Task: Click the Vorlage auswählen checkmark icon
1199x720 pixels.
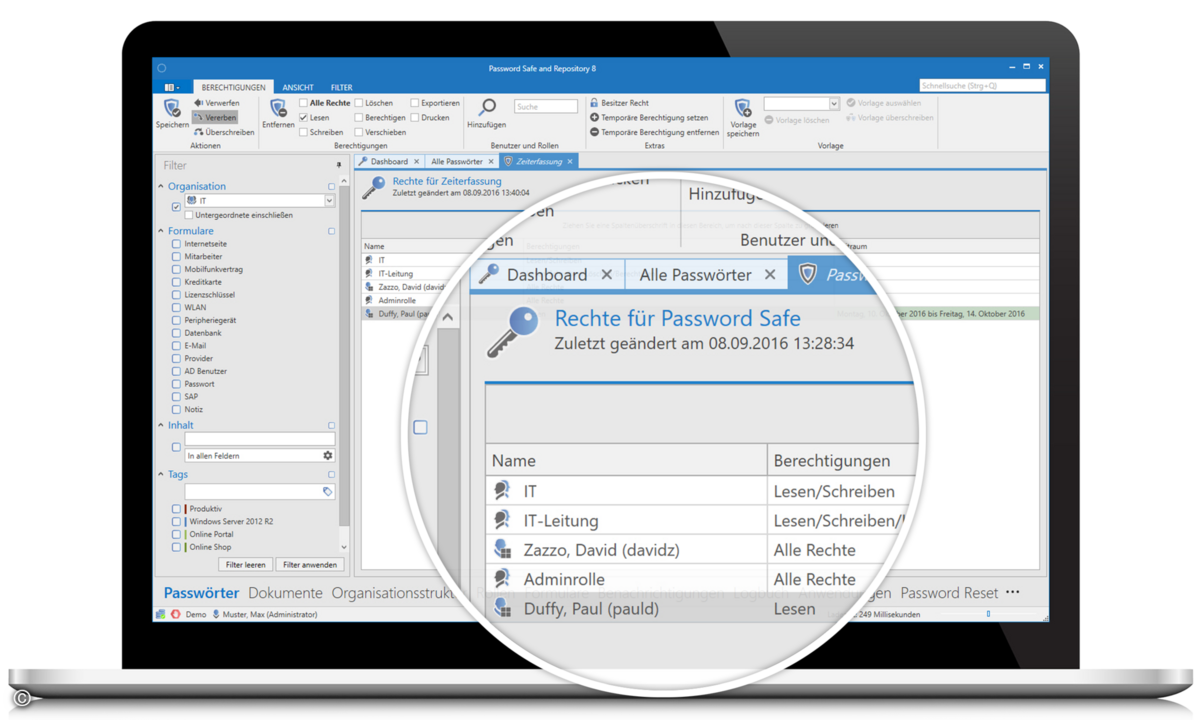Action: (x=850, y=102)
